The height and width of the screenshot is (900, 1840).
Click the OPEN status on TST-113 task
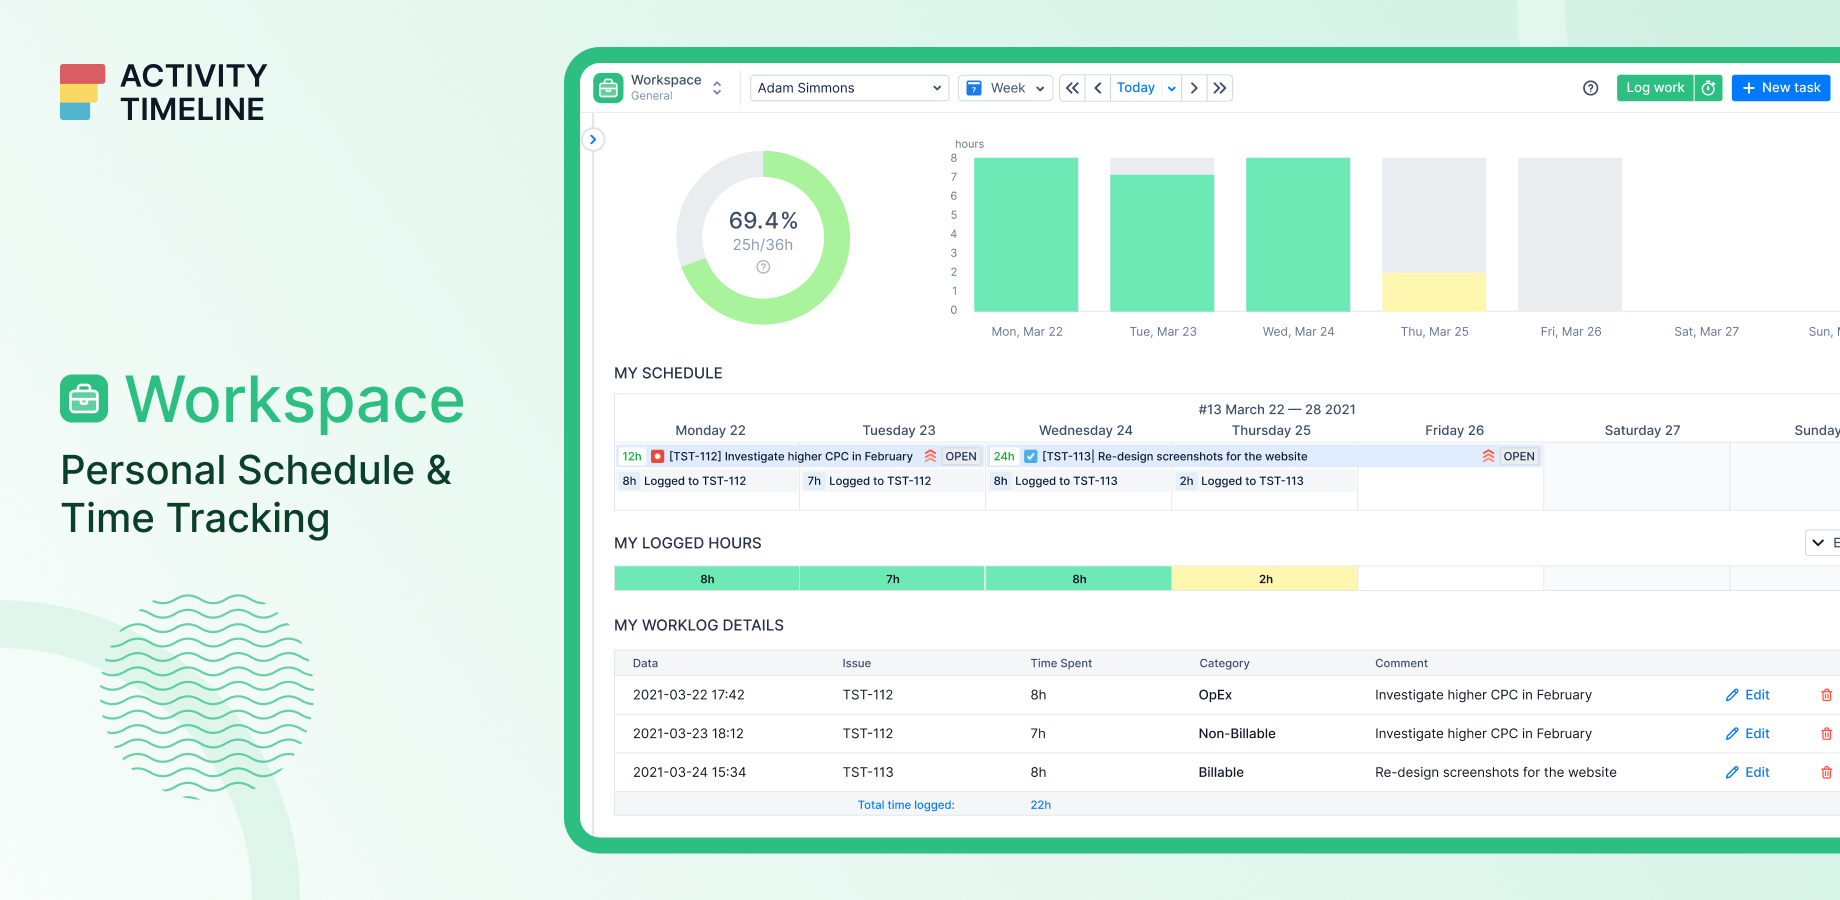pos(1518,456)
